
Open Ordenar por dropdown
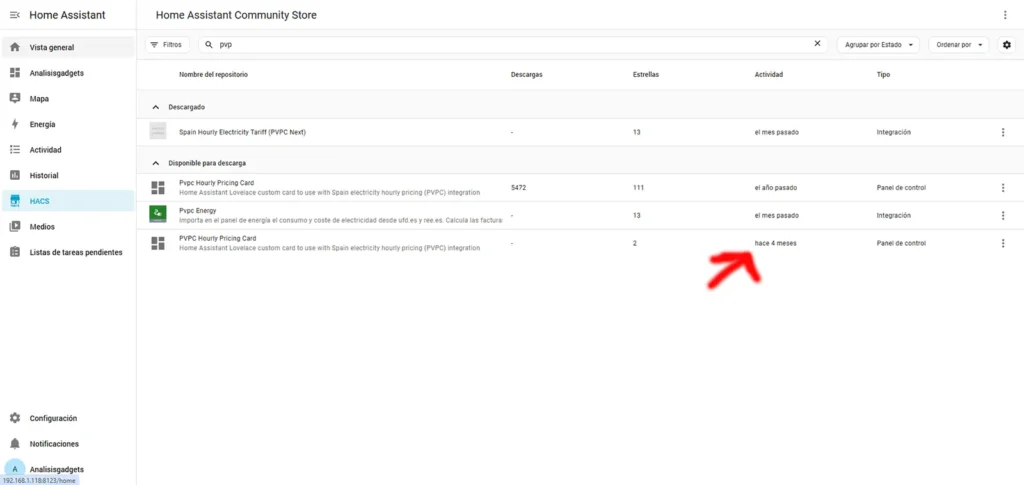click(x=959, y=44)
